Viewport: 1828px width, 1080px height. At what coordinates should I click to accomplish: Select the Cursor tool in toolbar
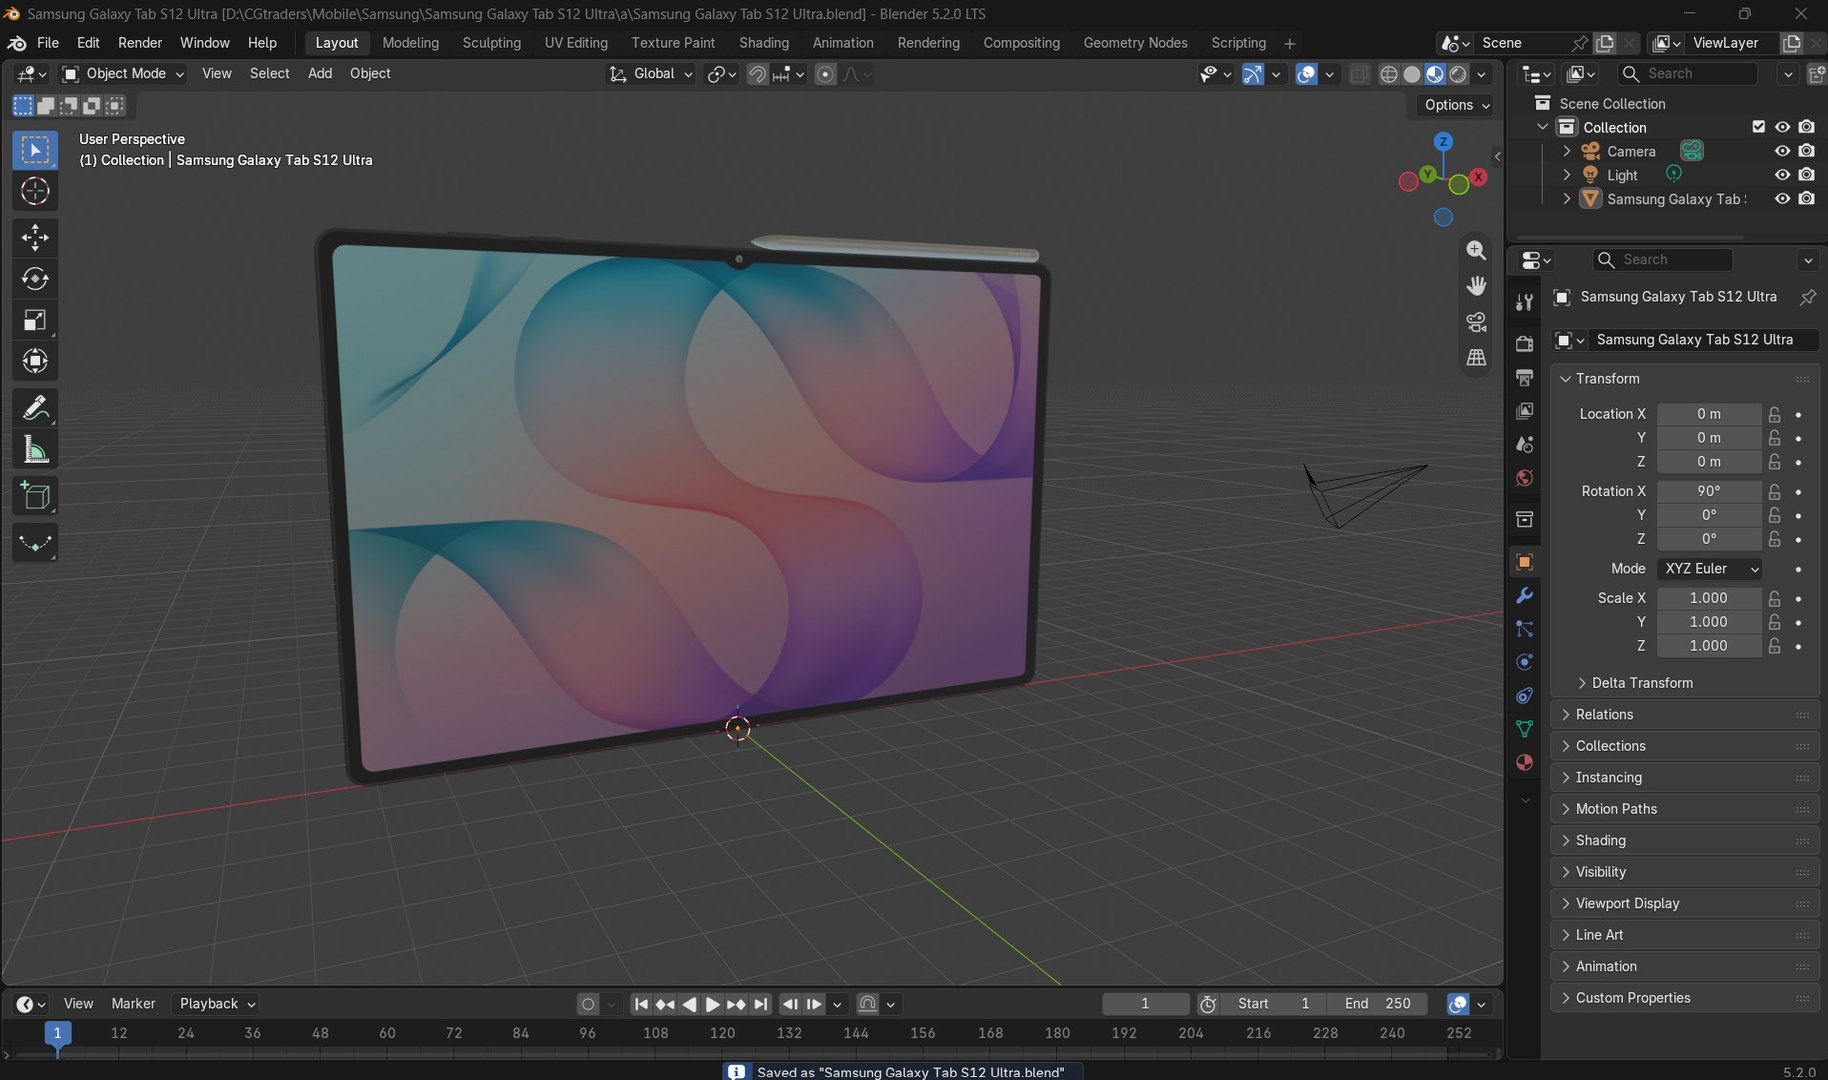pyautogui.click(x=35, y=191)
